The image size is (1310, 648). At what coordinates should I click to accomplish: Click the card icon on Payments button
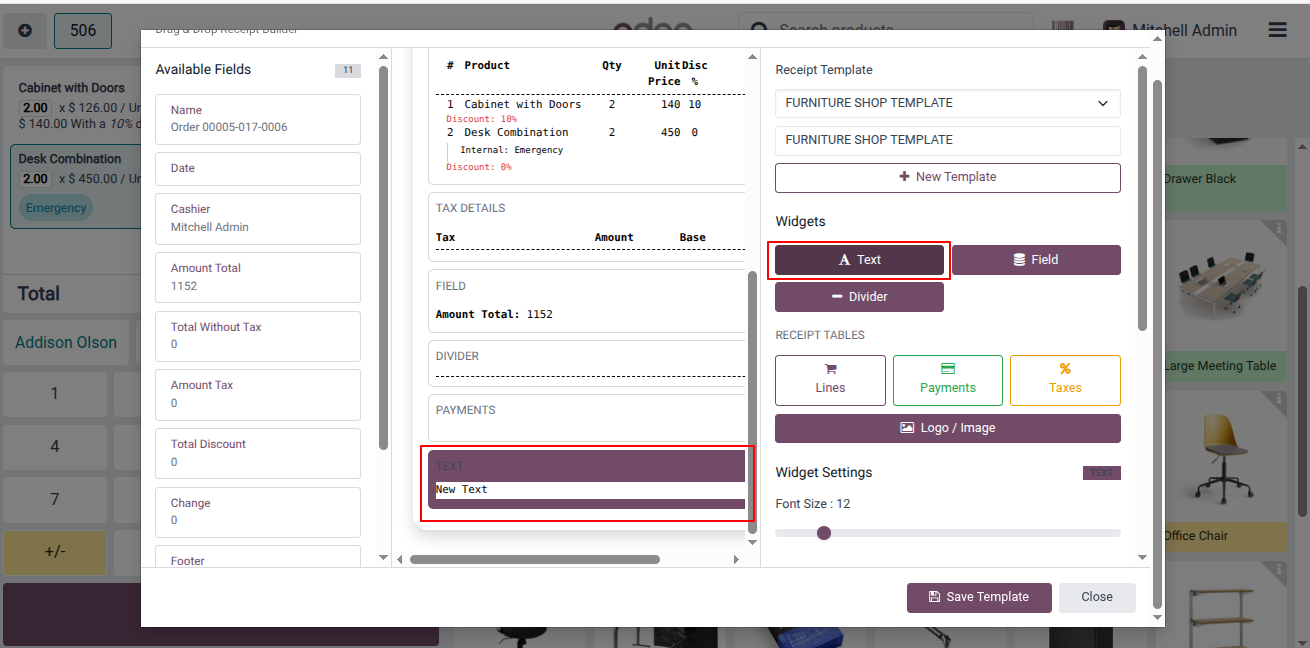click(948, 369)
